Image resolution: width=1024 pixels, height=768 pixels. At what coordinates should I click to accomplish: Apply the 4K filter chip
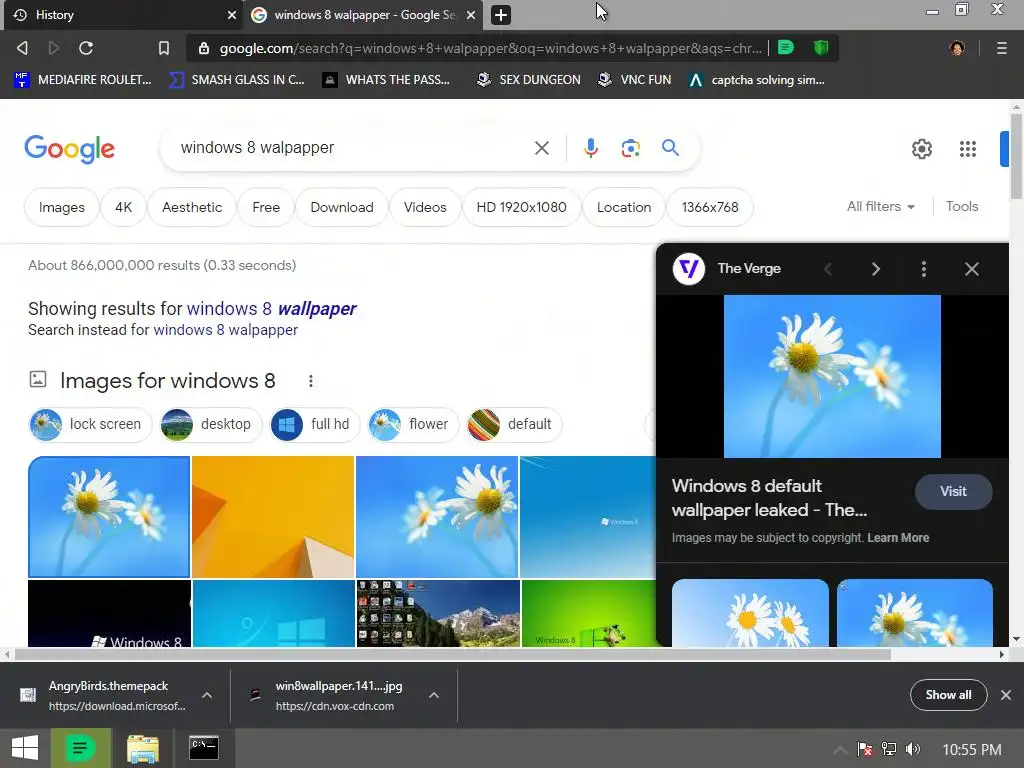point(123,207)
